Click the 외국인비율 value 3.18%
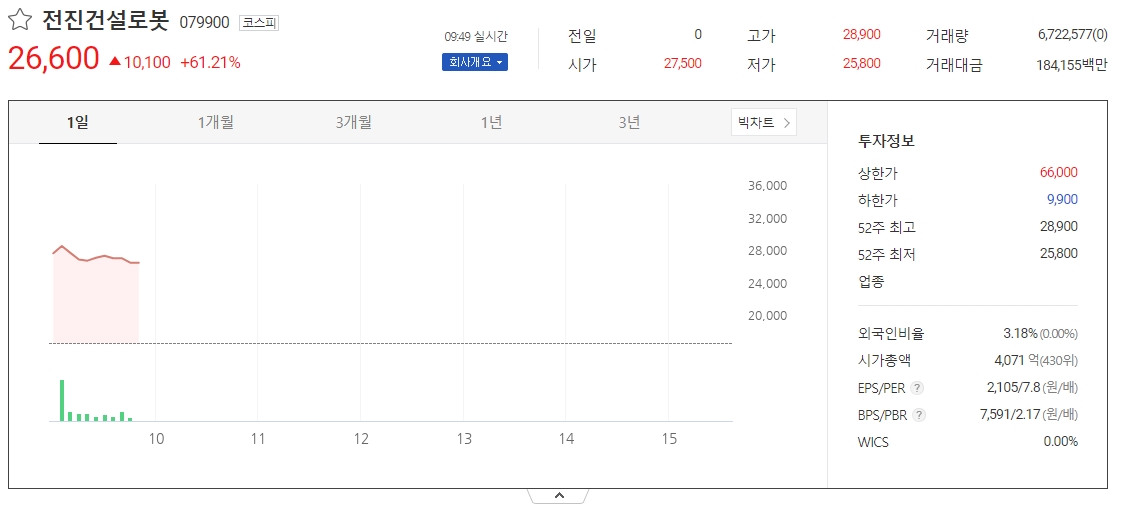The width and height of the screenshot is (1127, 507). tap(1020, 334)
